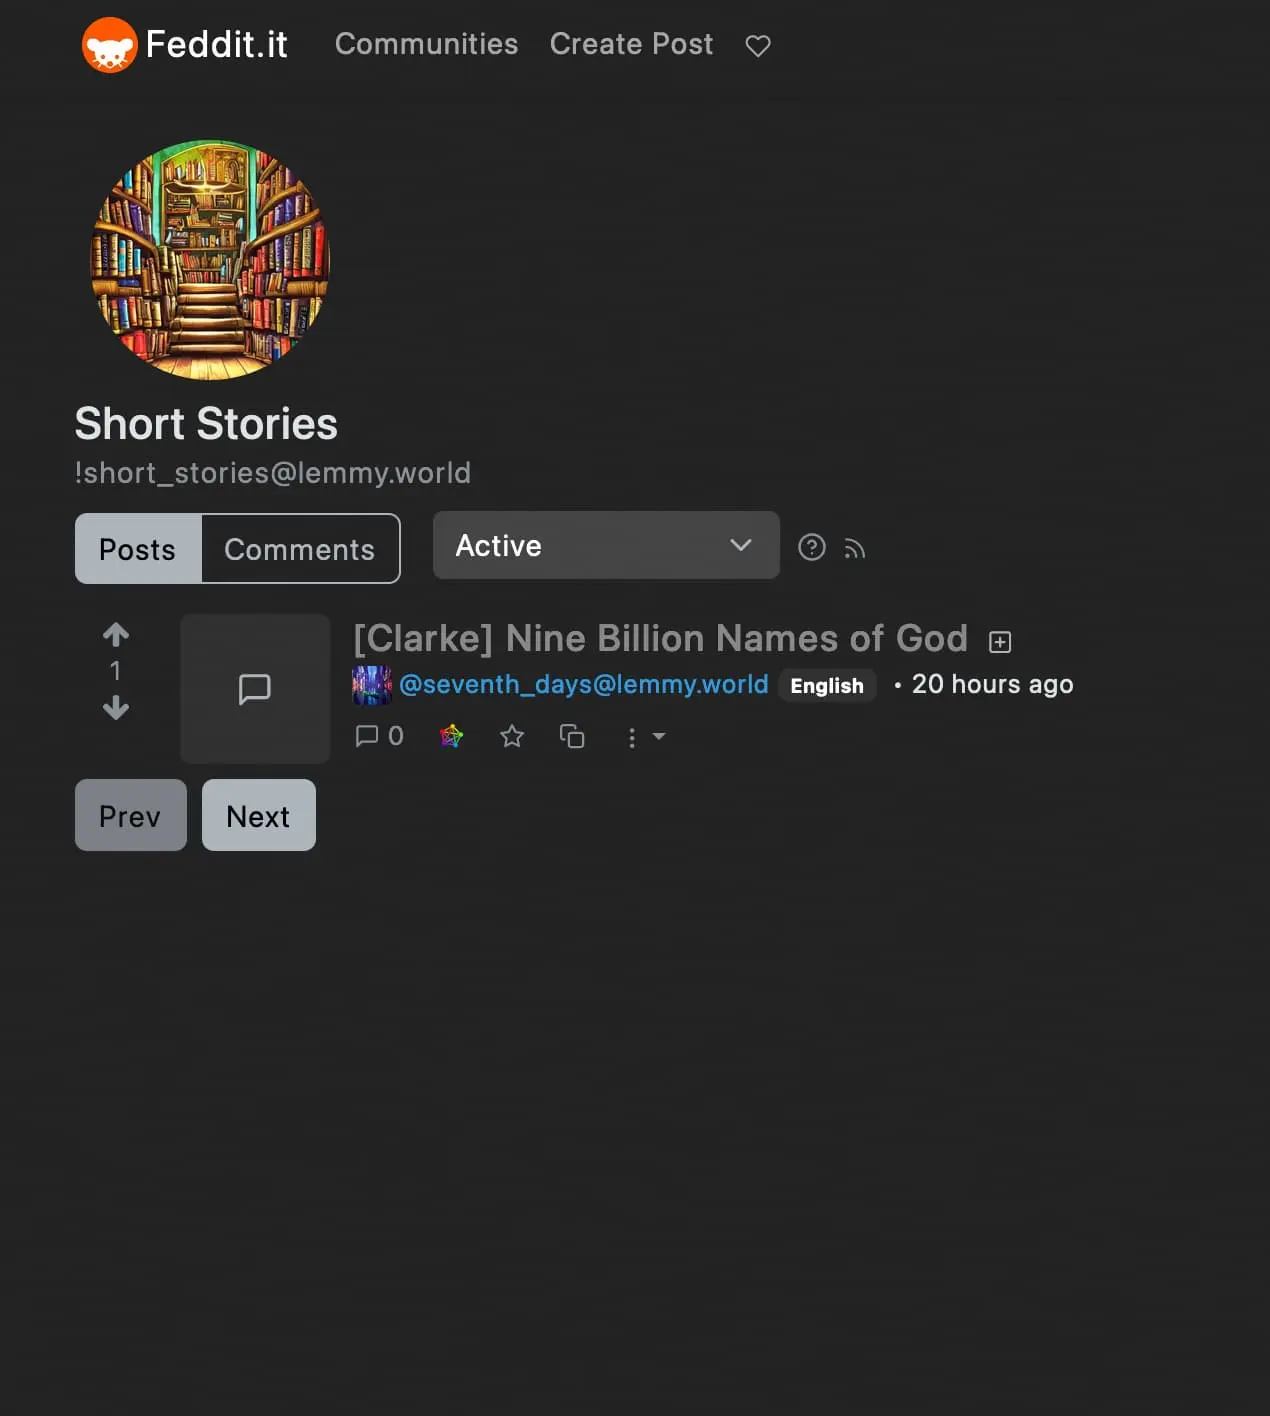Screen dimensions: 1270x1416
Task: Click the Prev page button
Action: [131, 816]
